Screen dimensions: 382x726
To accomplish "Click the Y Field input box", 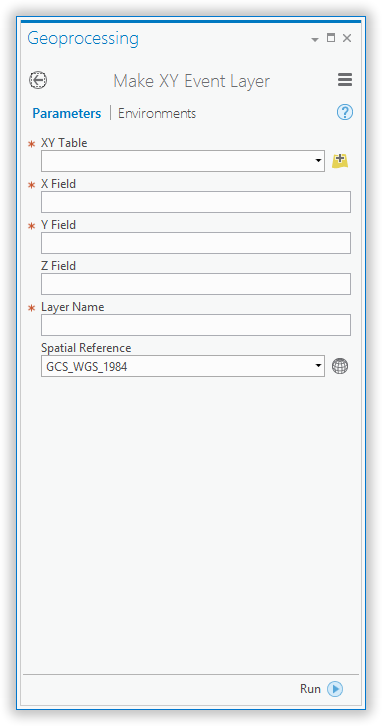I will pyautogui.click(x=196, y=243).
